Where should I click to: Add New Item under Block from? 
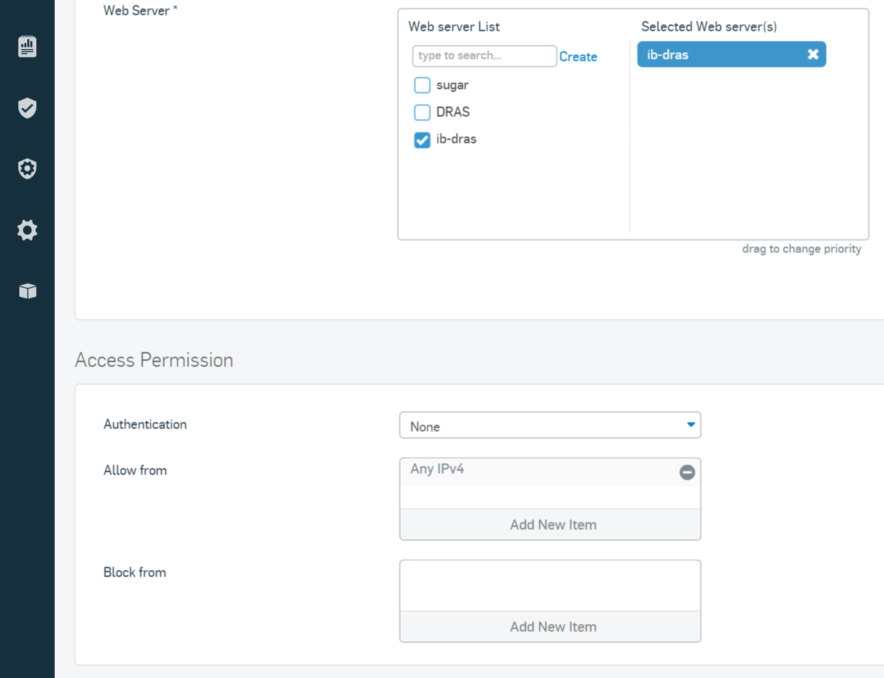tap(550, 627)
